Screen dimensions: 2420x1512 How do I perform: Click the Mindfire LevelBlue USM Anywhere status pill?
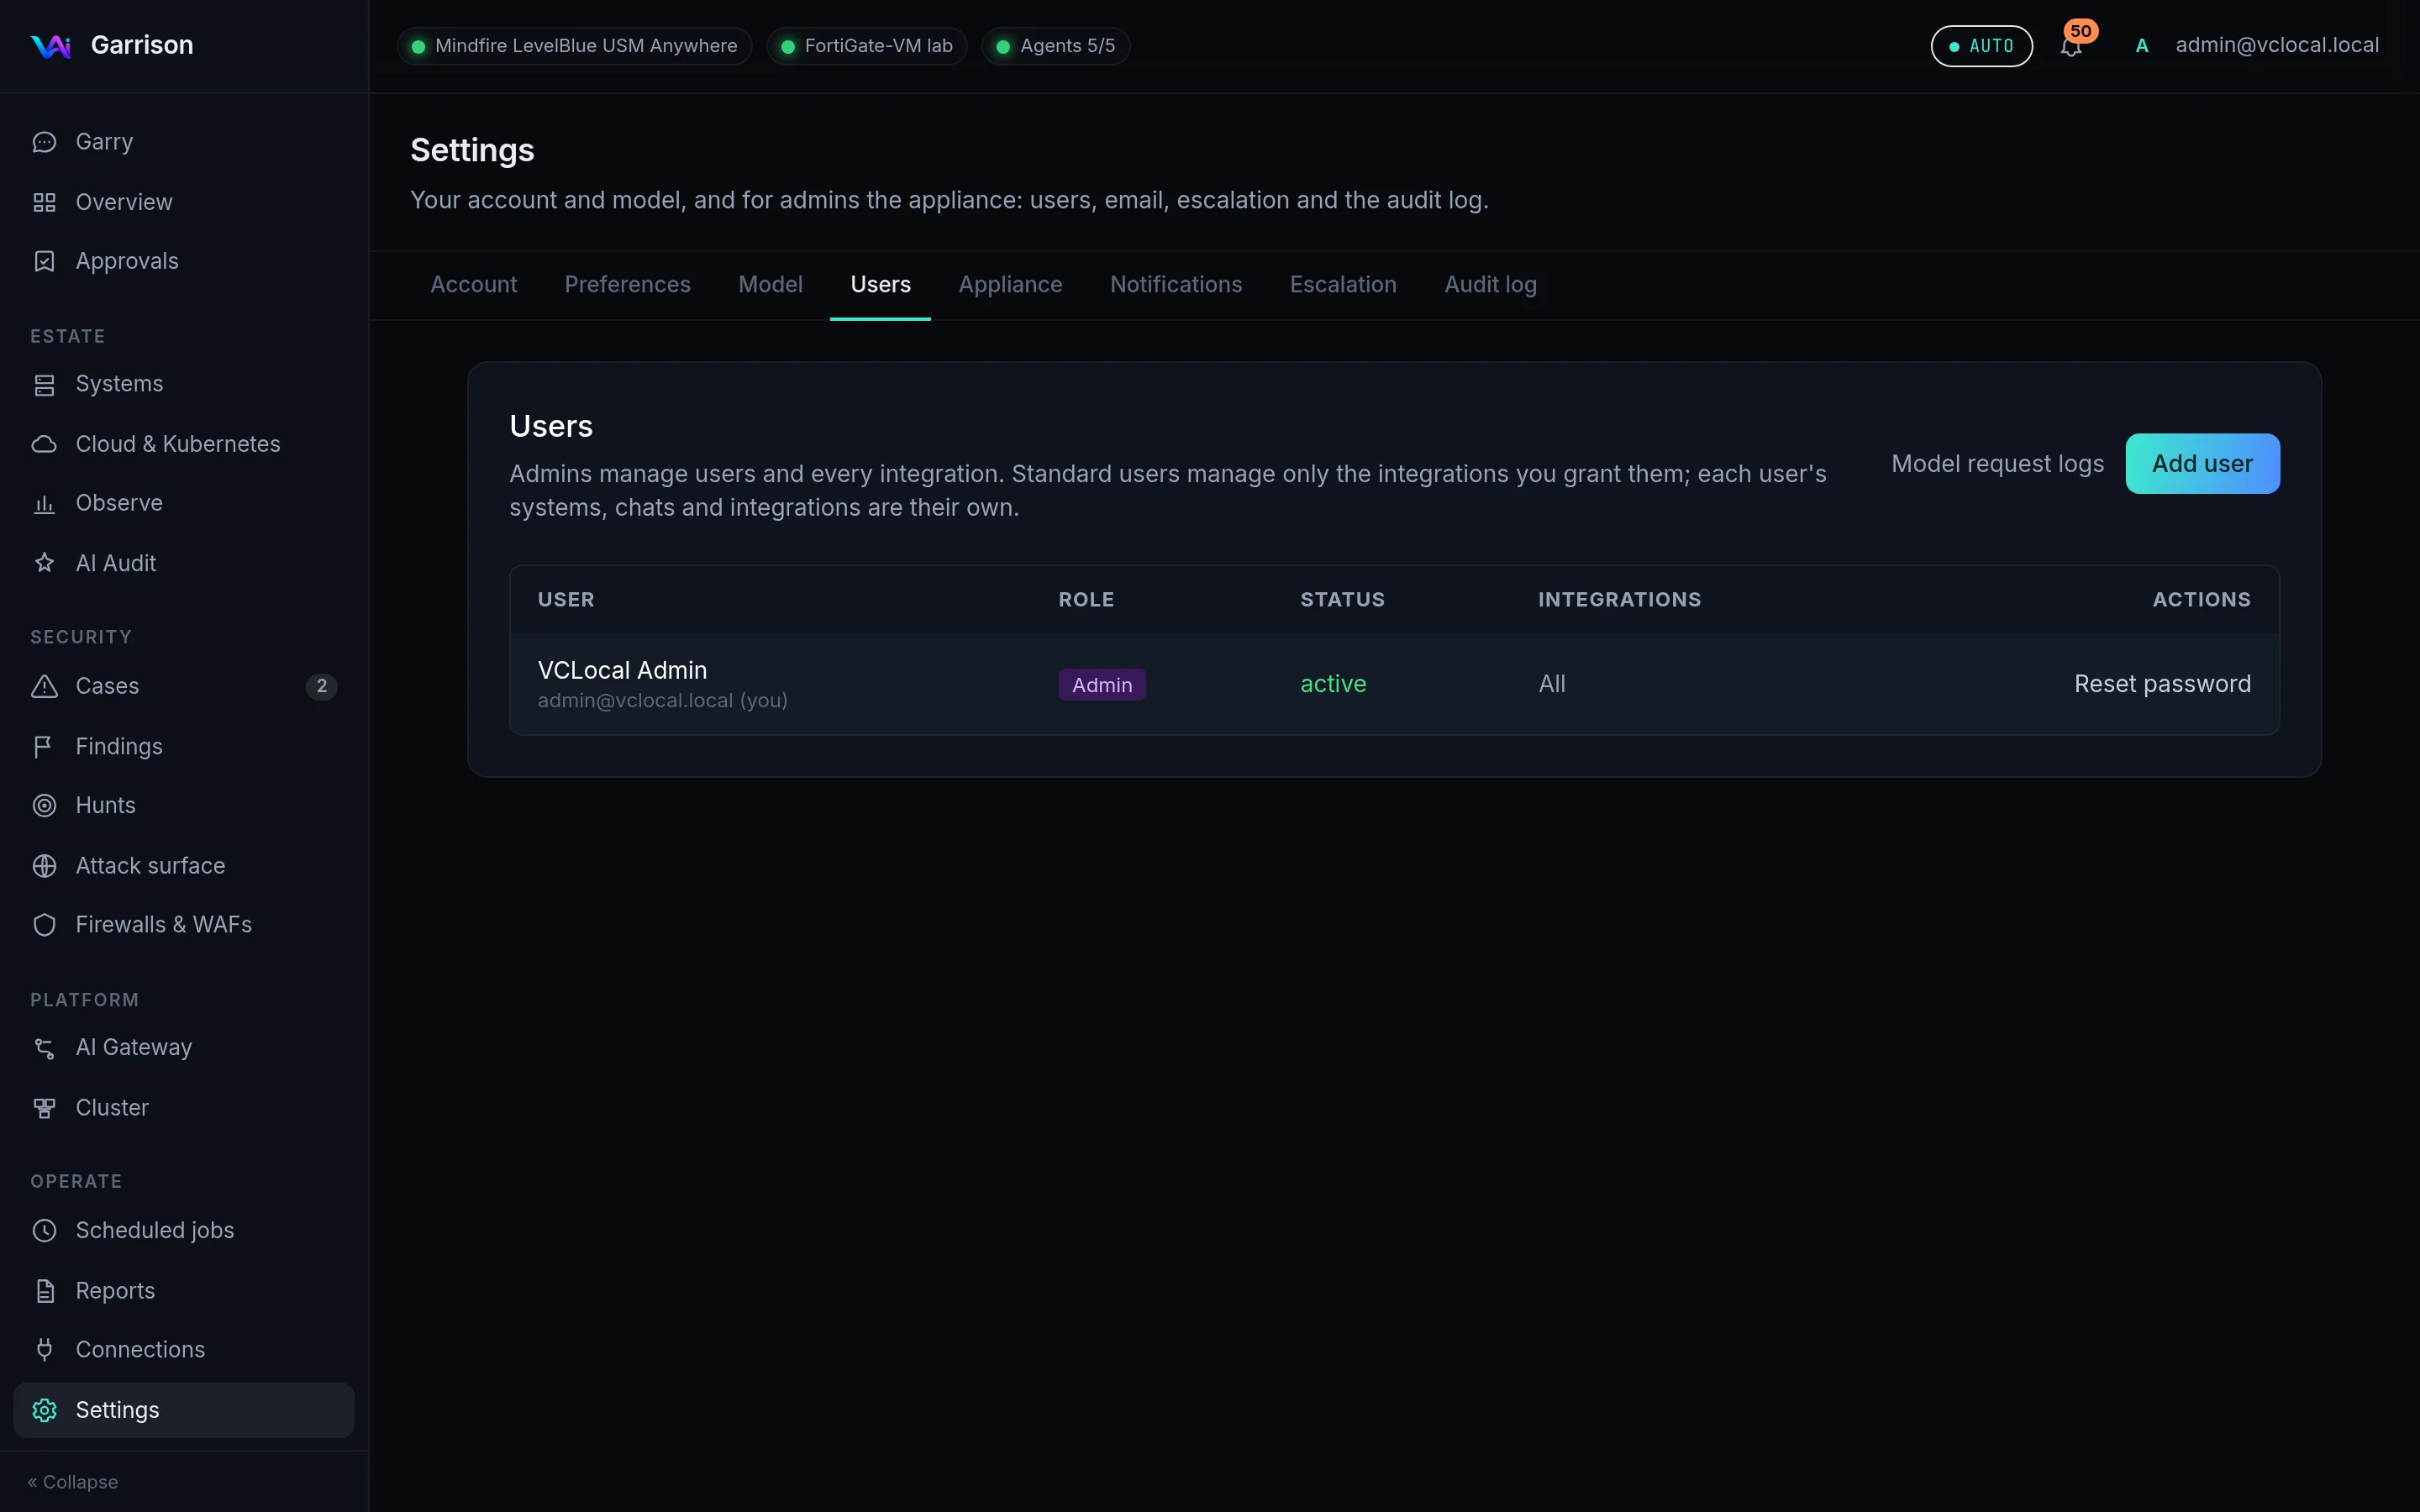pyautogui.click(x=575, y=46)
